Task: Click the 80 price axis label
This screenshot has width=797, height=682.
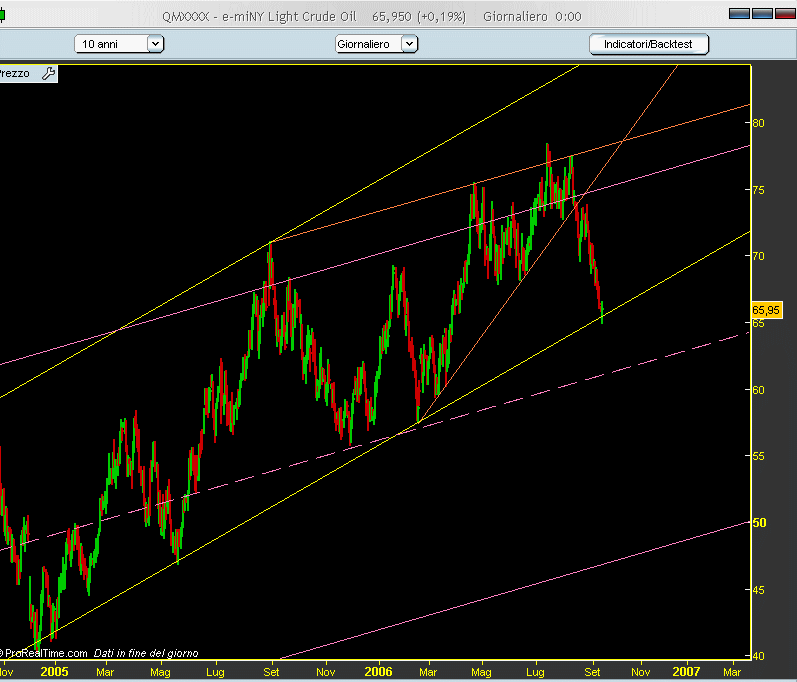Action: (758, 123)
